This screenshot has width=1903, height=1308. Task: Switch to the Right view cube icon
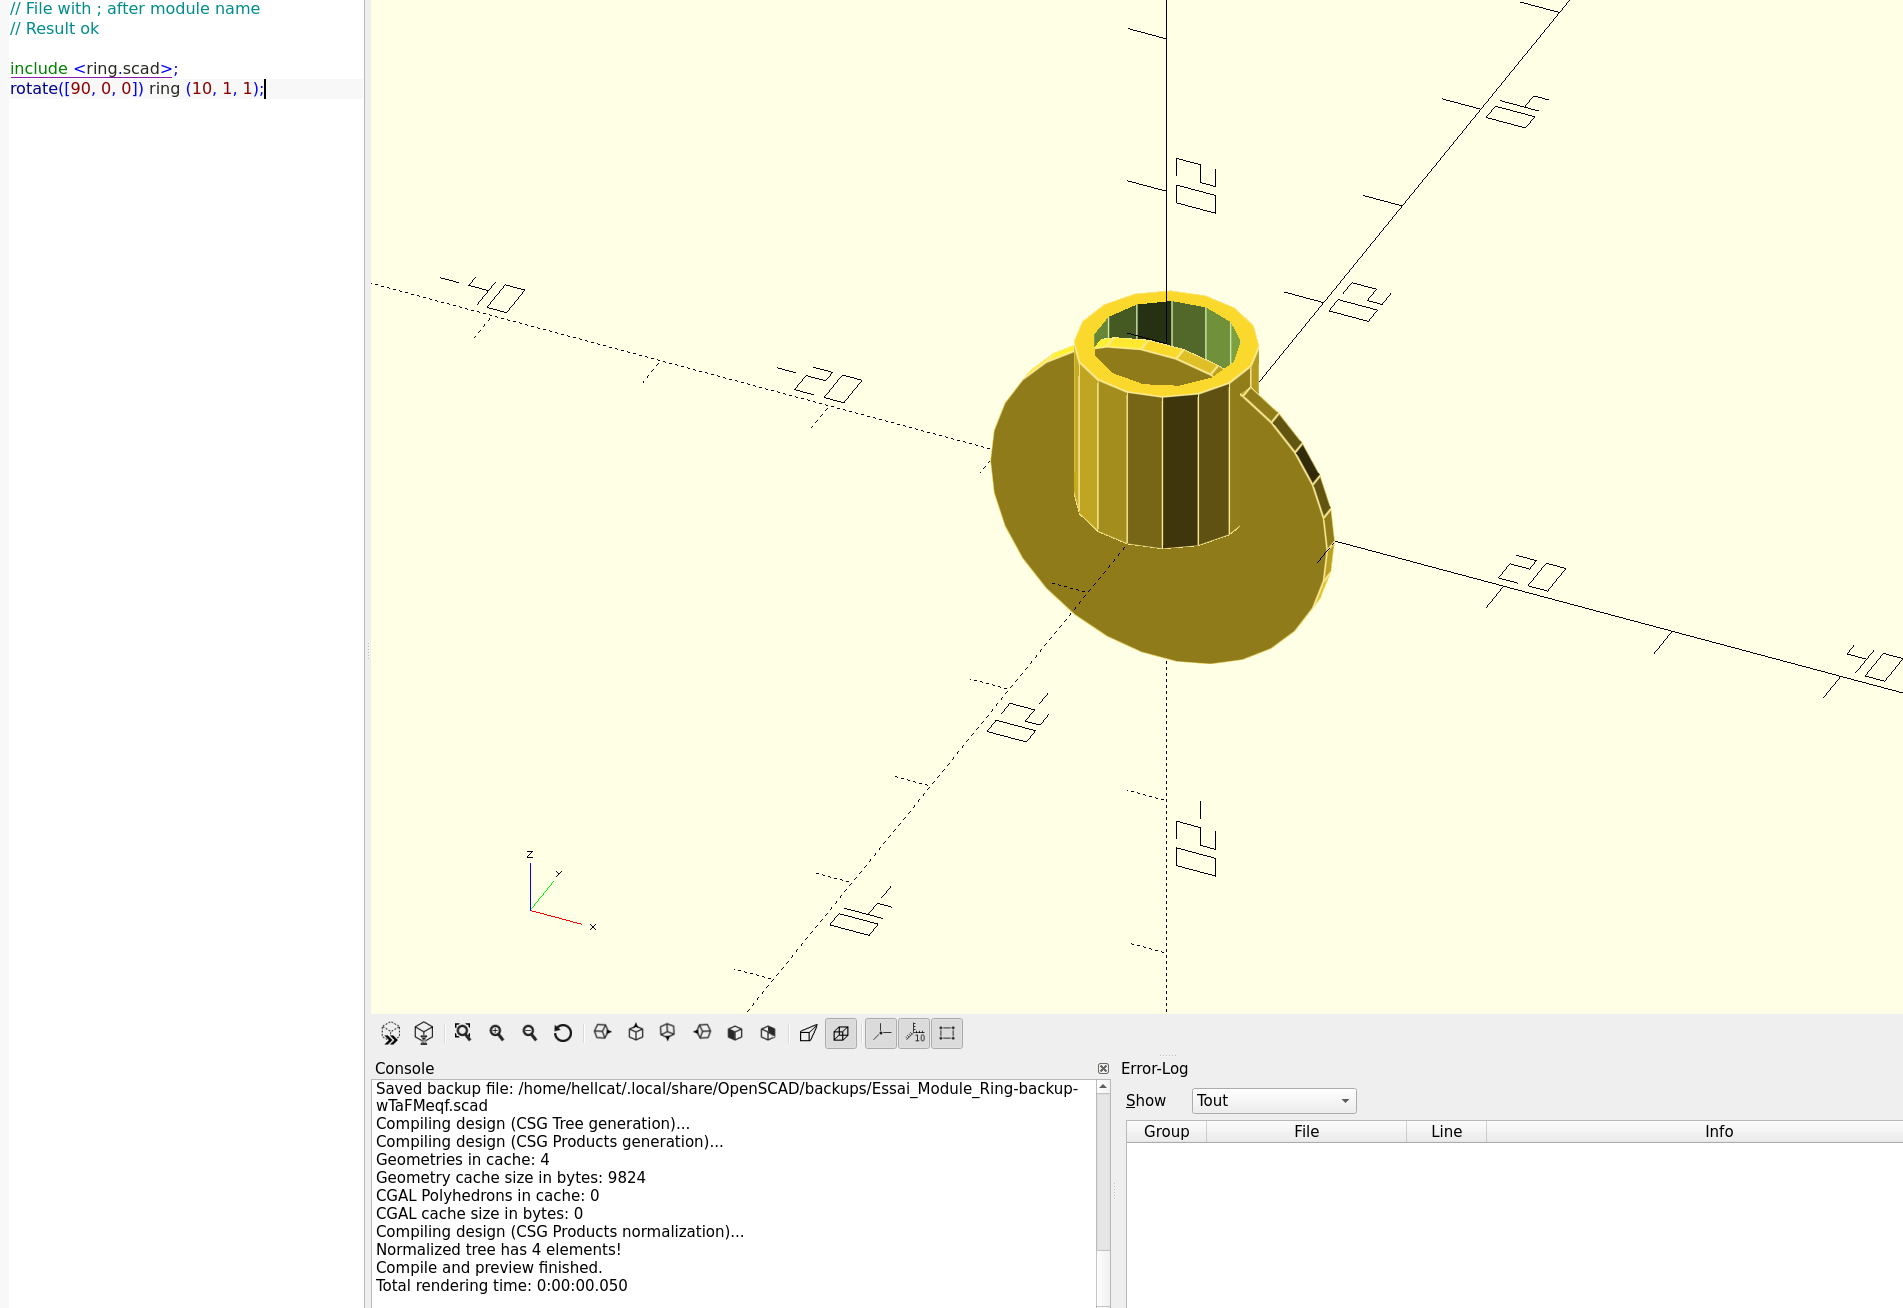pos(602,1033)
